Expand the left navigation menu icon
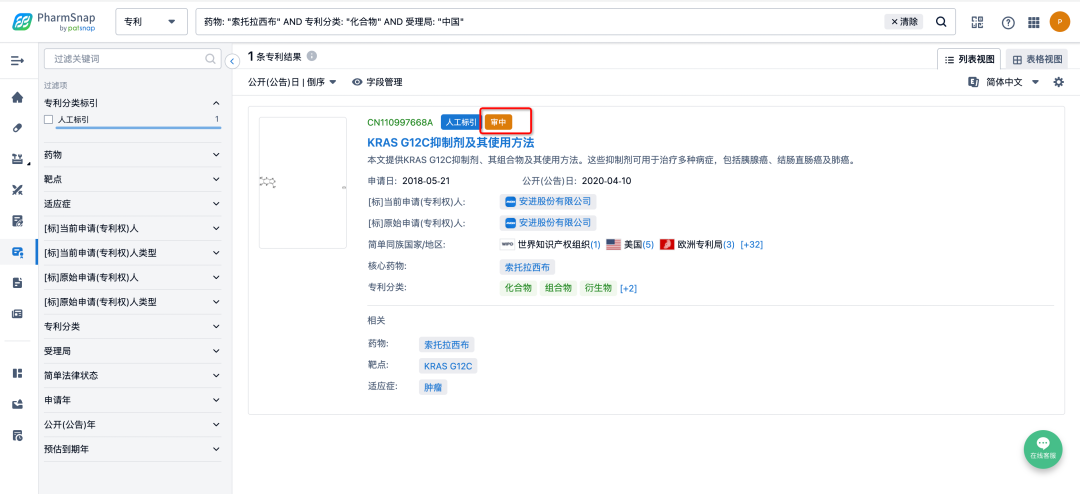The width and height of the screenshot is (1080, 494). tap(17, 61)
